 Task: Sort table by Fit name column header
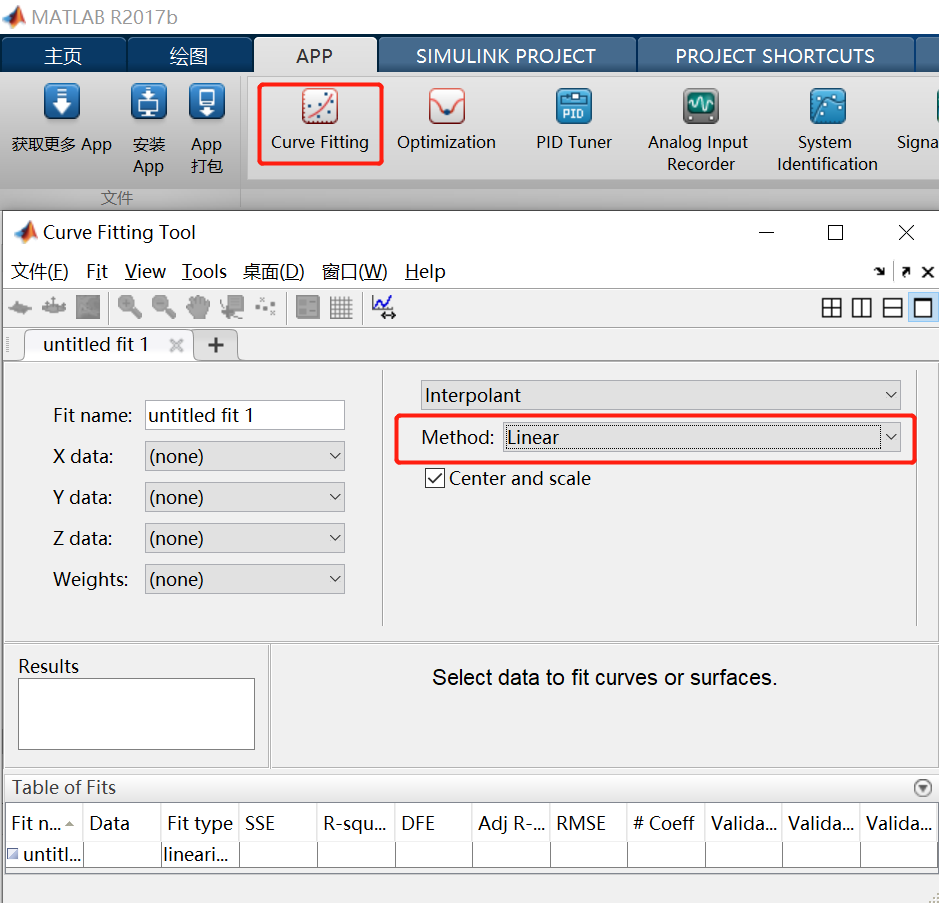pos(44,823)
